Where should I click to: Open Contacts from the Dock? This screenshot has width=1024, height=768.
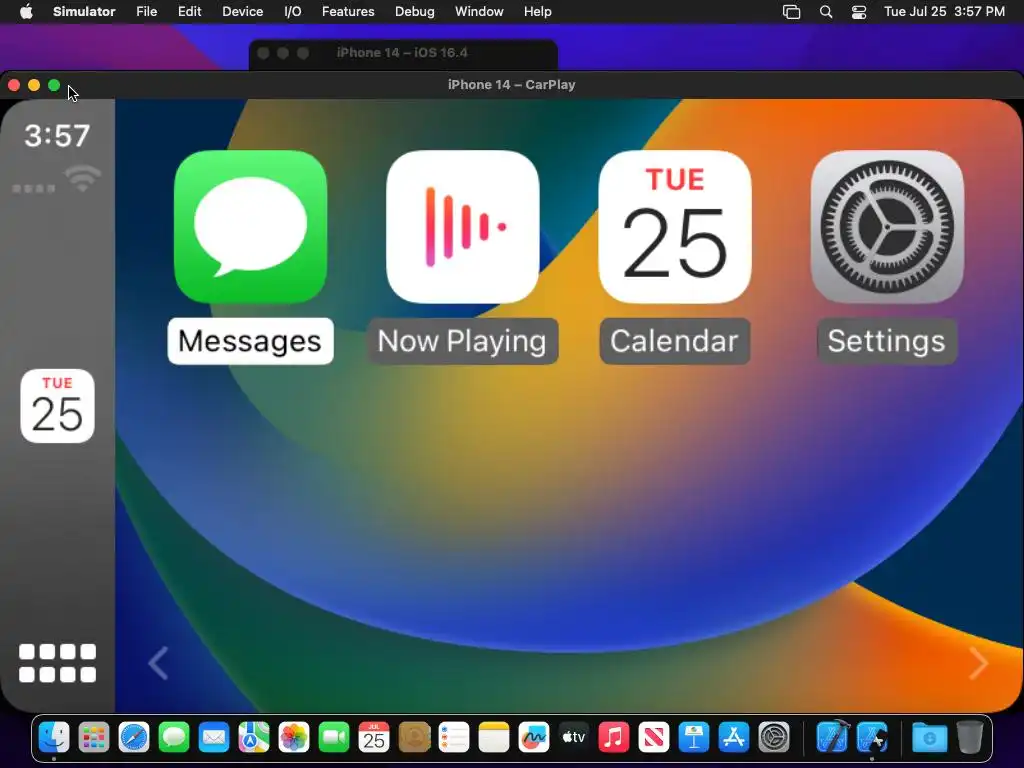pos(414,737)
